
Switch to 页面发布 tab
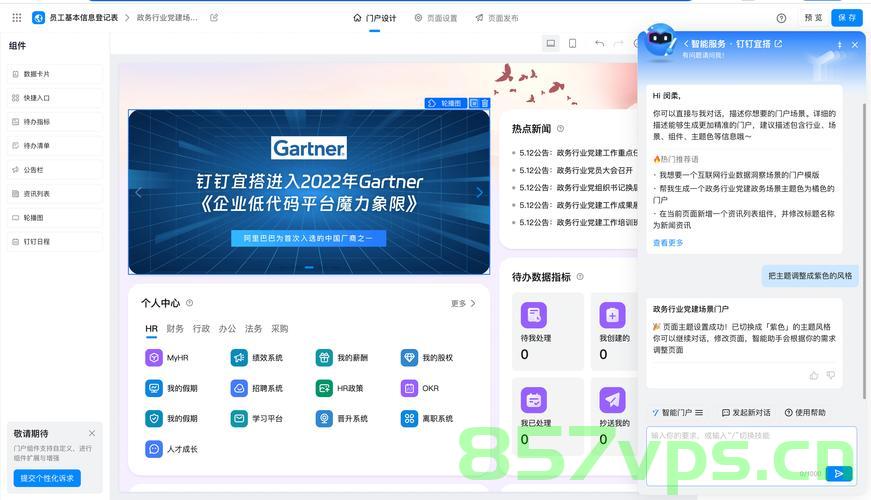[497, 18]
